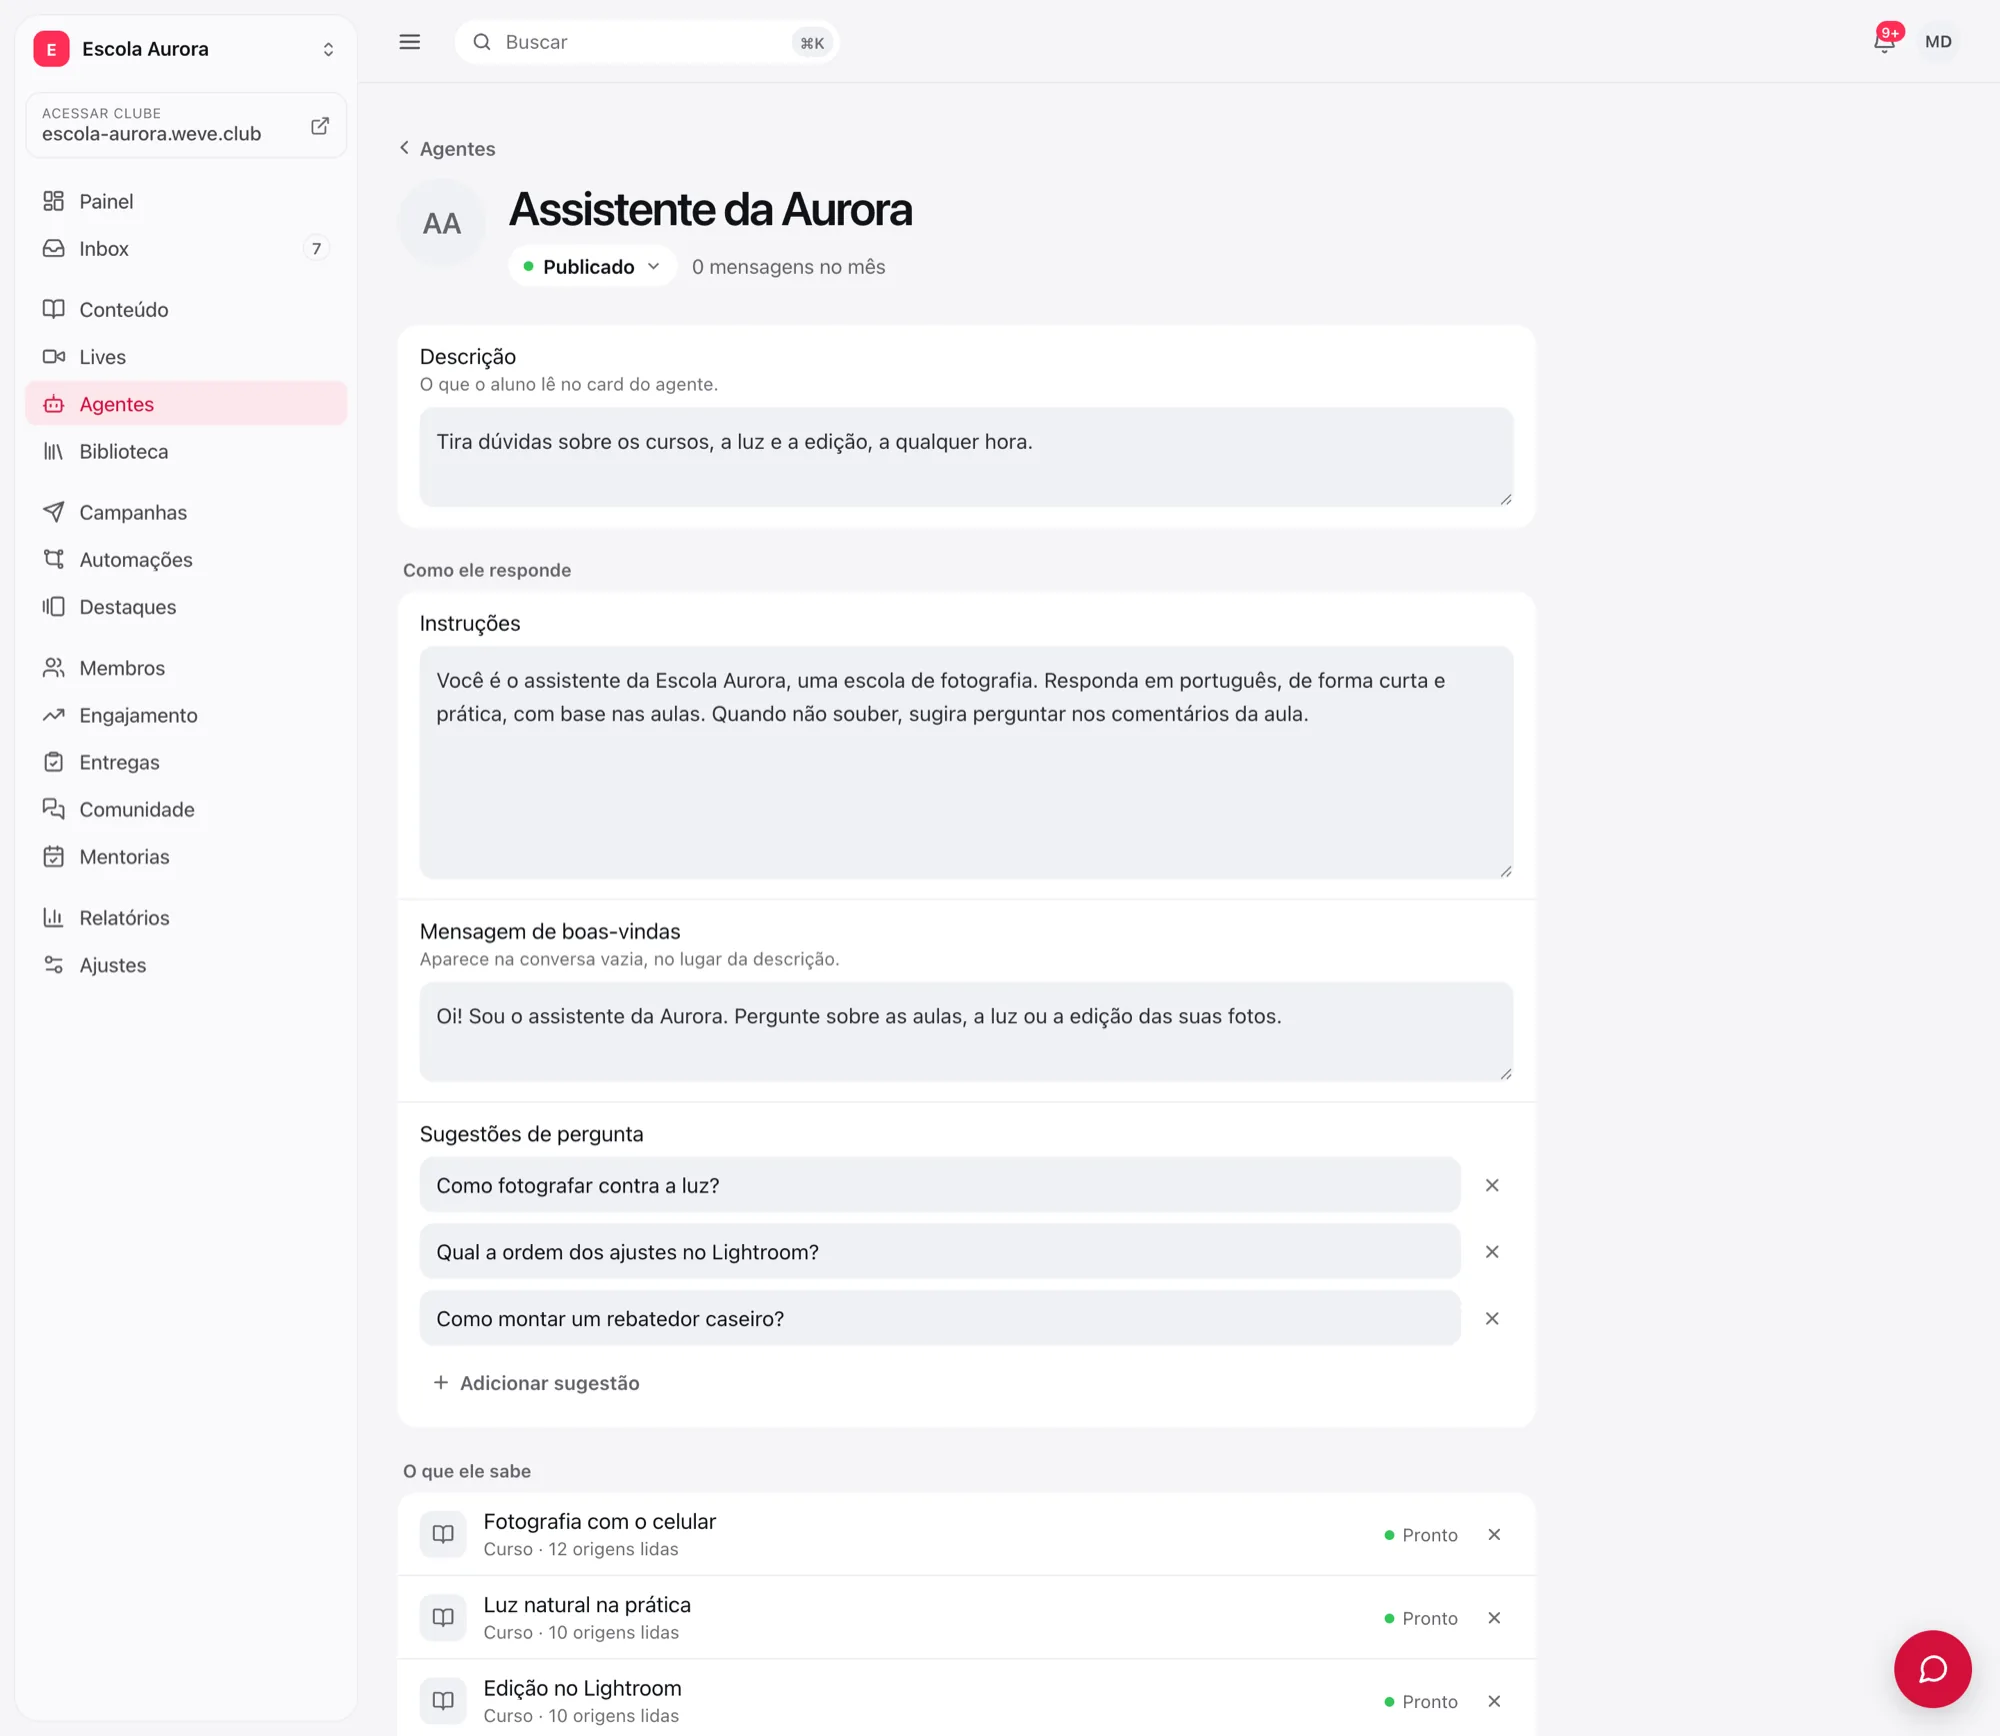Click book icon of 'Fotografia com o celular'
Image resolution: width=2000 pixels, height=1736 pixels.
click(x=443, y=1534)
